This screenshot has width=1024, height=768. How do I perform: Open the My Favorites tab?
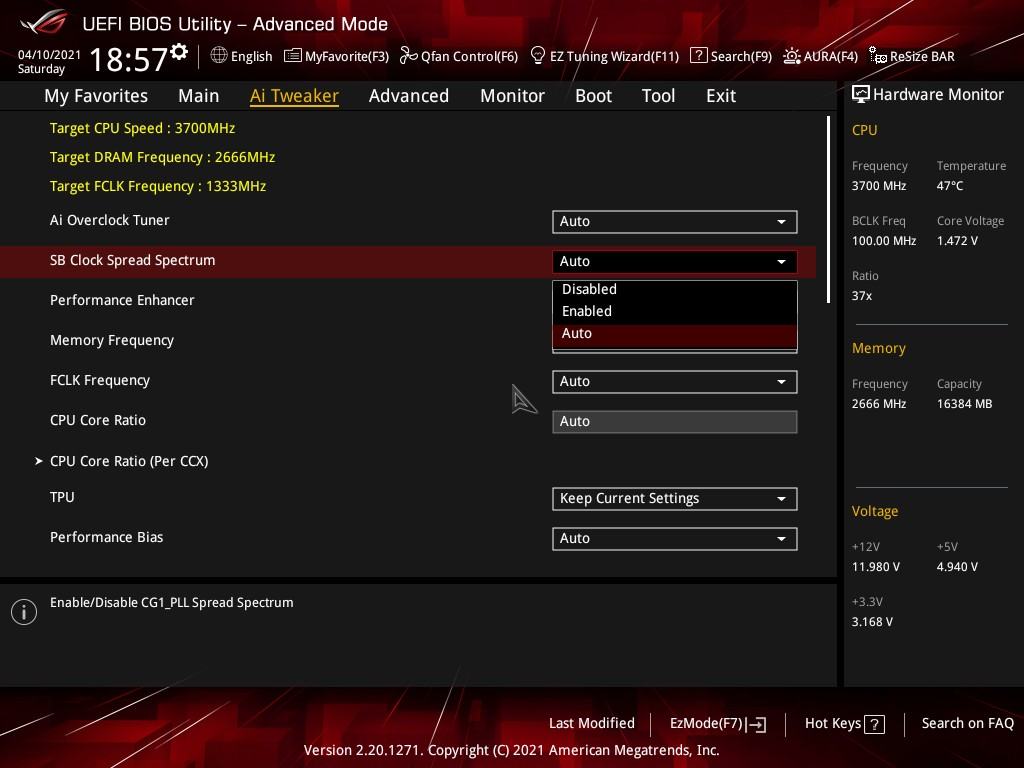coord(96,96)
